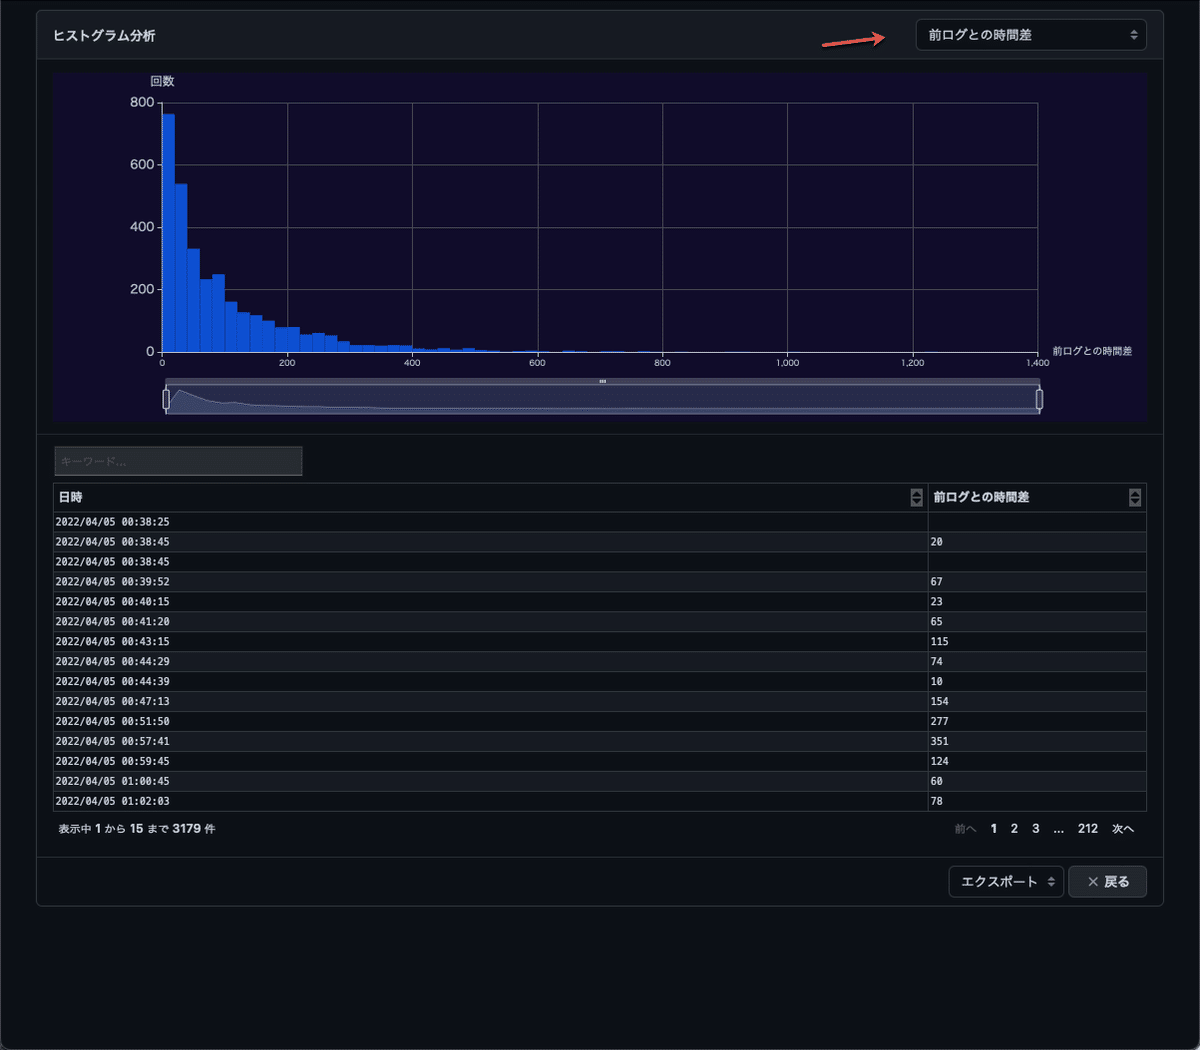1200x1050 pixels.
Task: Select row 2022/04/05 00:47:13
Action: (600, 702)
